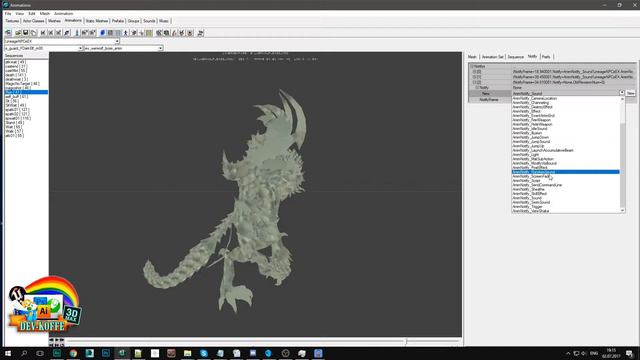Open the Edit menu

pyautogui.click(x=31, y=13)
